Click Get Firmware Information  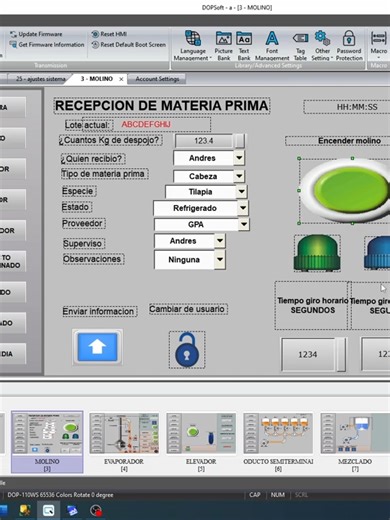click(47, 44)
